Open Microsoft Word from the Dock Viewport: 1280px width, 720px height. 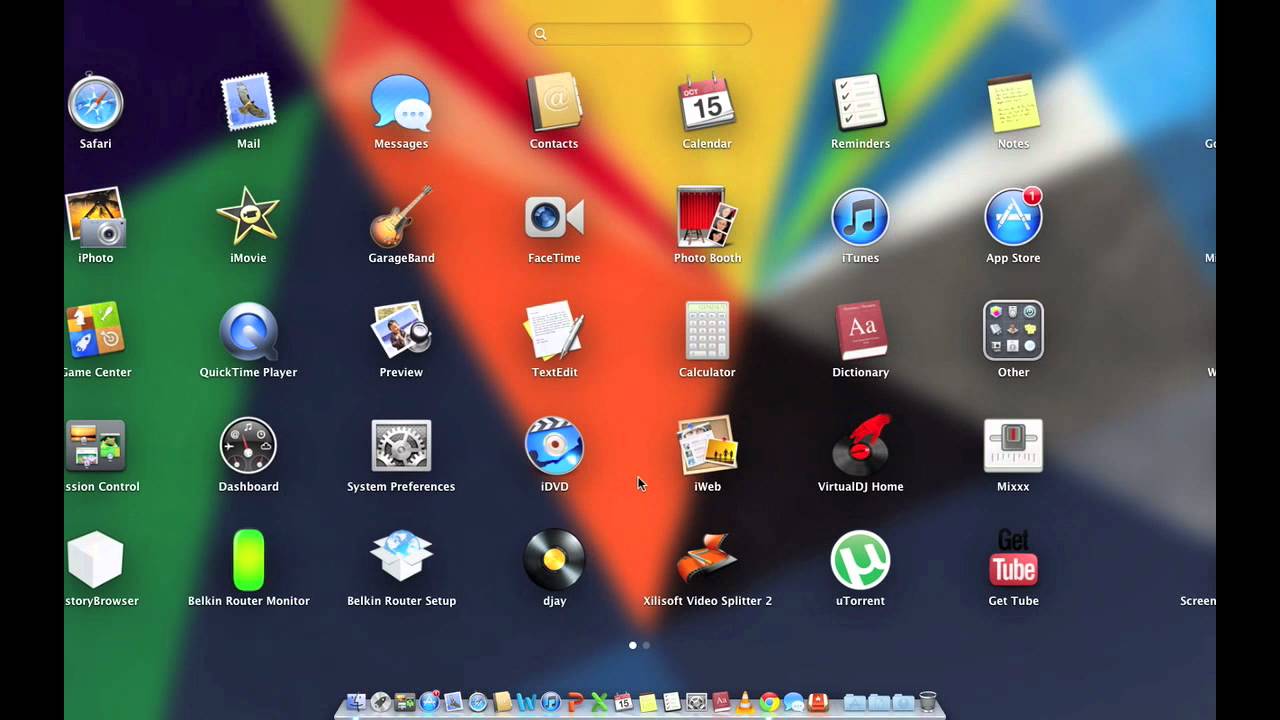coord(526,702)
